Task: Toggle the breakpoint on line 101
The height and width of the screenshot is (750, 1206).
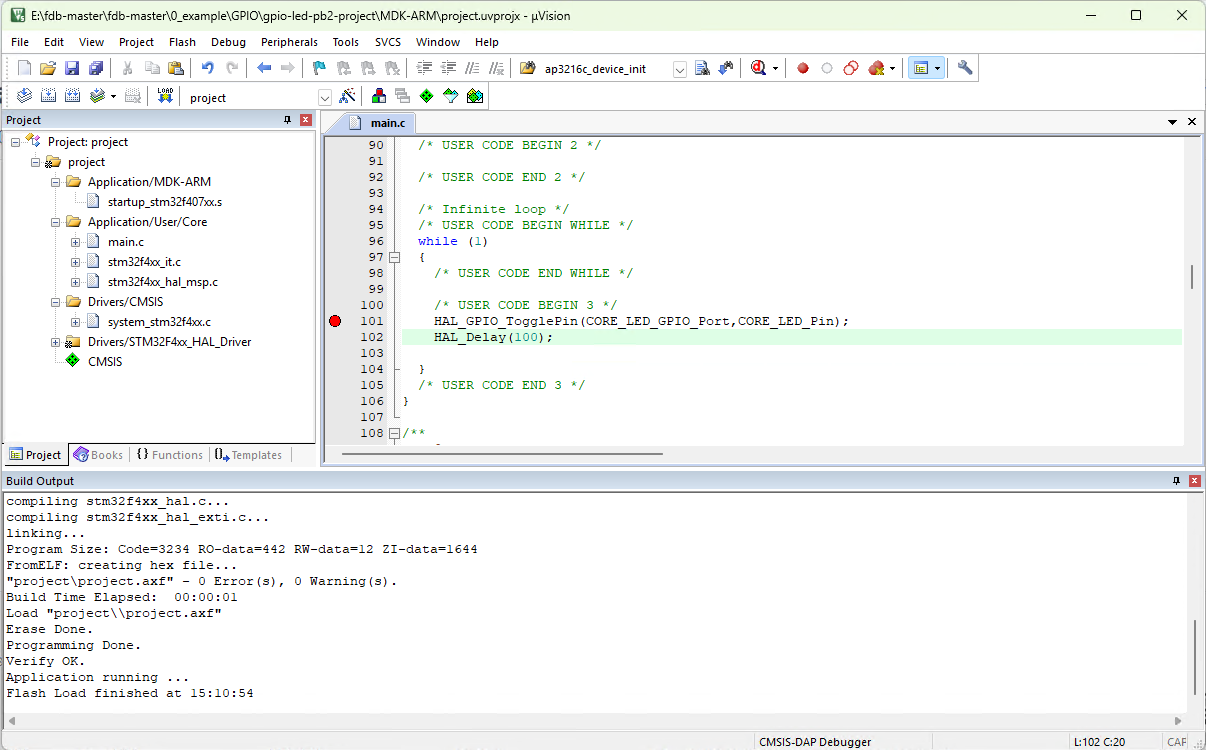Action: click(335, 321)
